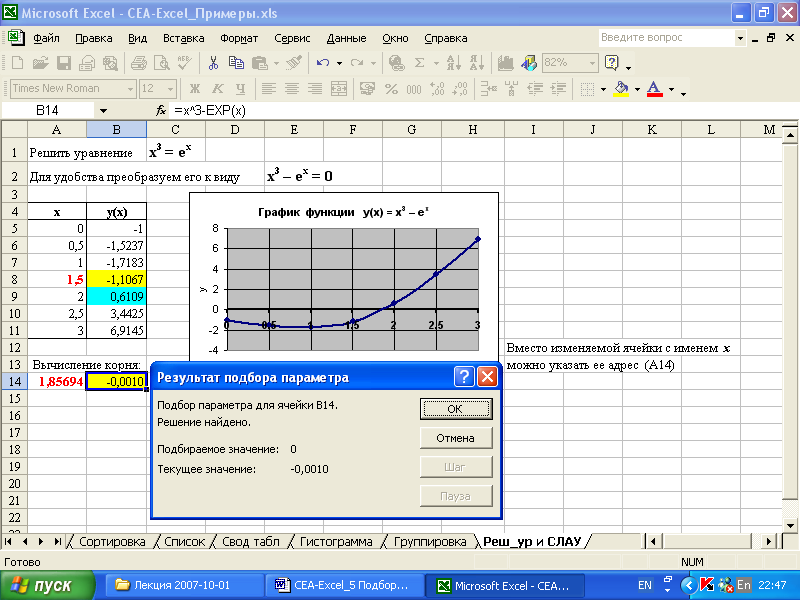Viewport: 800px width, 600px height.
Task: Open a file with the Open folder icon
Action: 40,63
